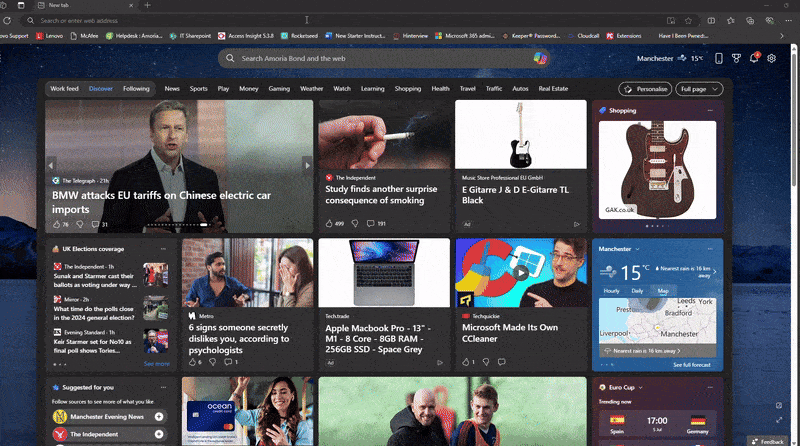The height and width of the screenshot is (446, 800).
Task: Select the Map view in weather card
Action: point(663,291)
